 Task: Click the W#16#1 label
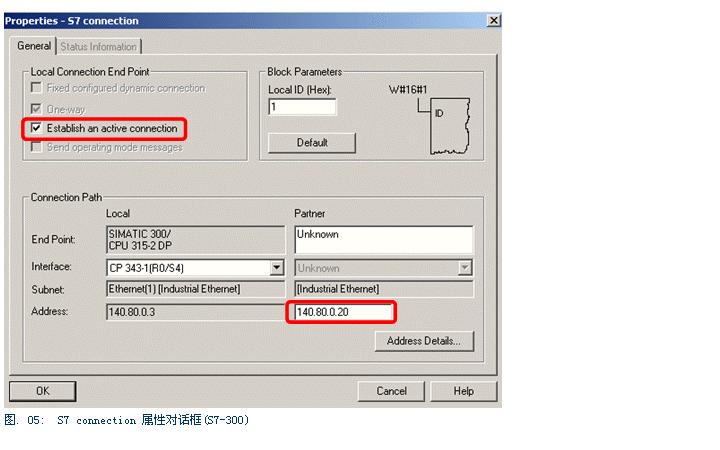(x=408, y=90)
